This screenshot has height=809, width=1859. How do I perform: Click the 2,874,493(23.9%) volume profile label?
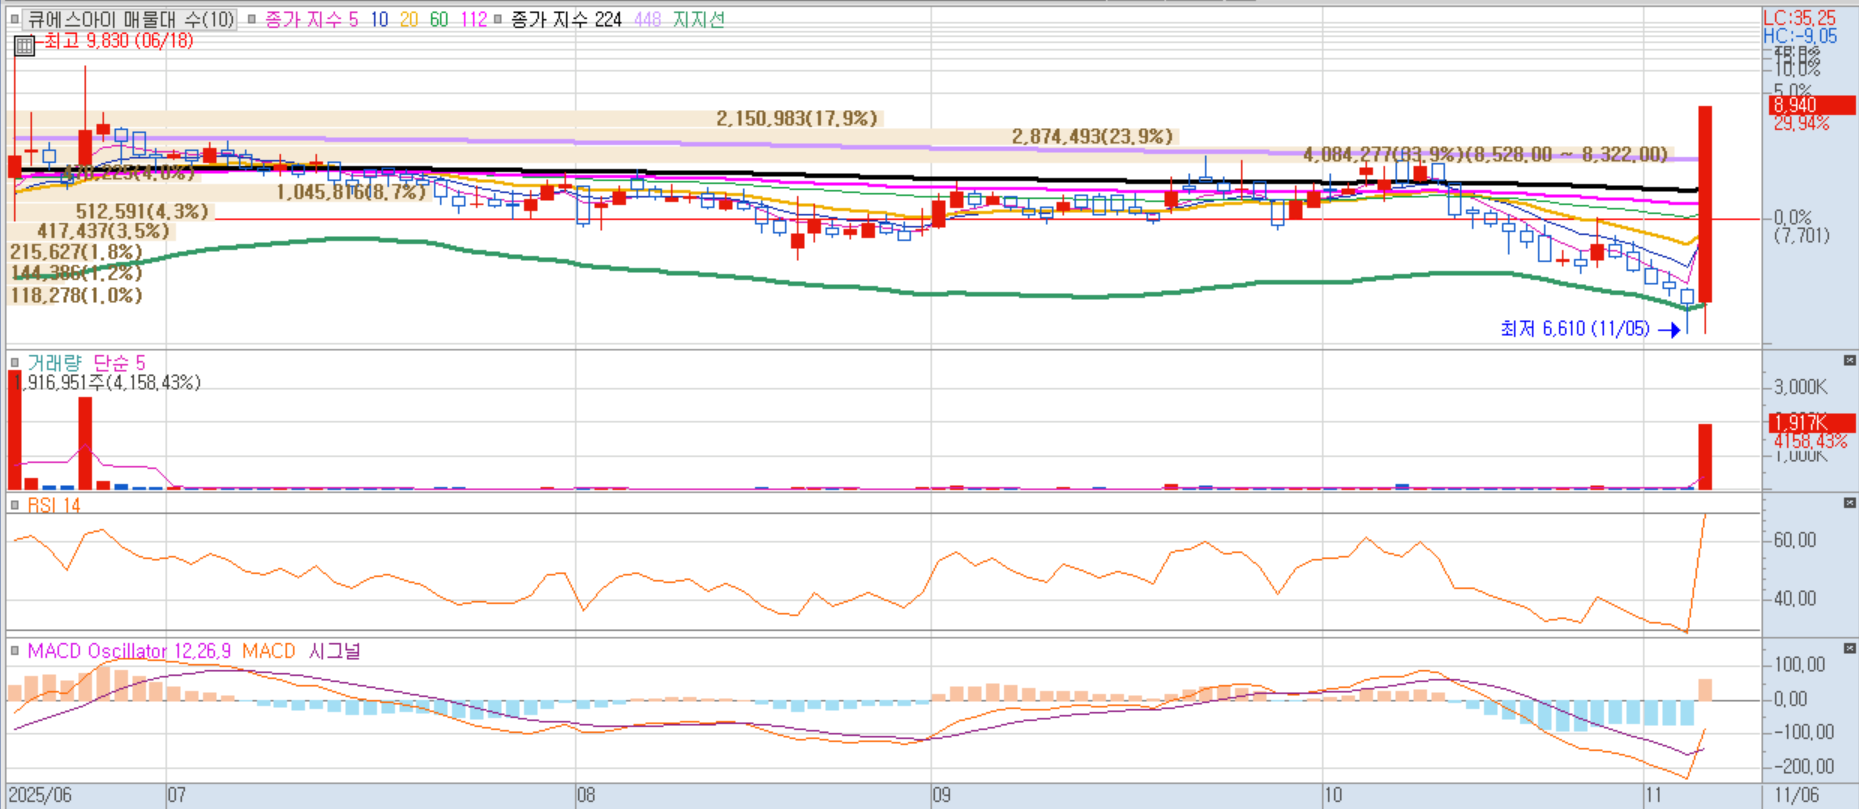[x=1092, y=136]
